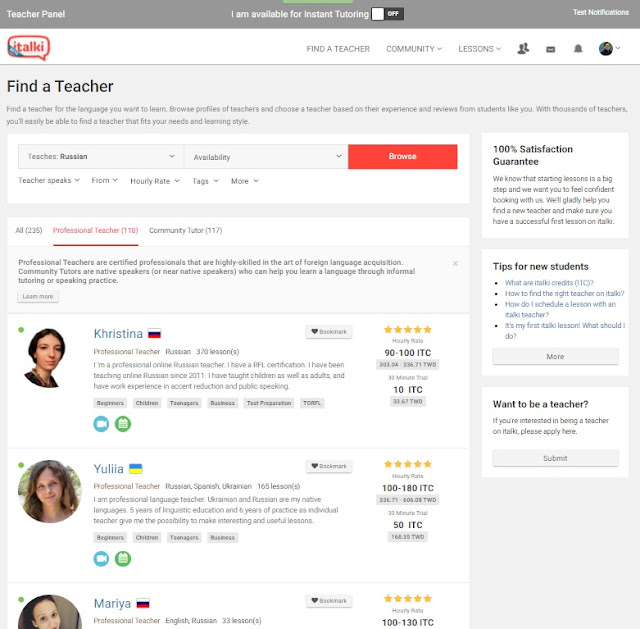This screenshot has width=640, height=629.
Task: Click Yuliia's video camera icon
Action: point(101,558)
